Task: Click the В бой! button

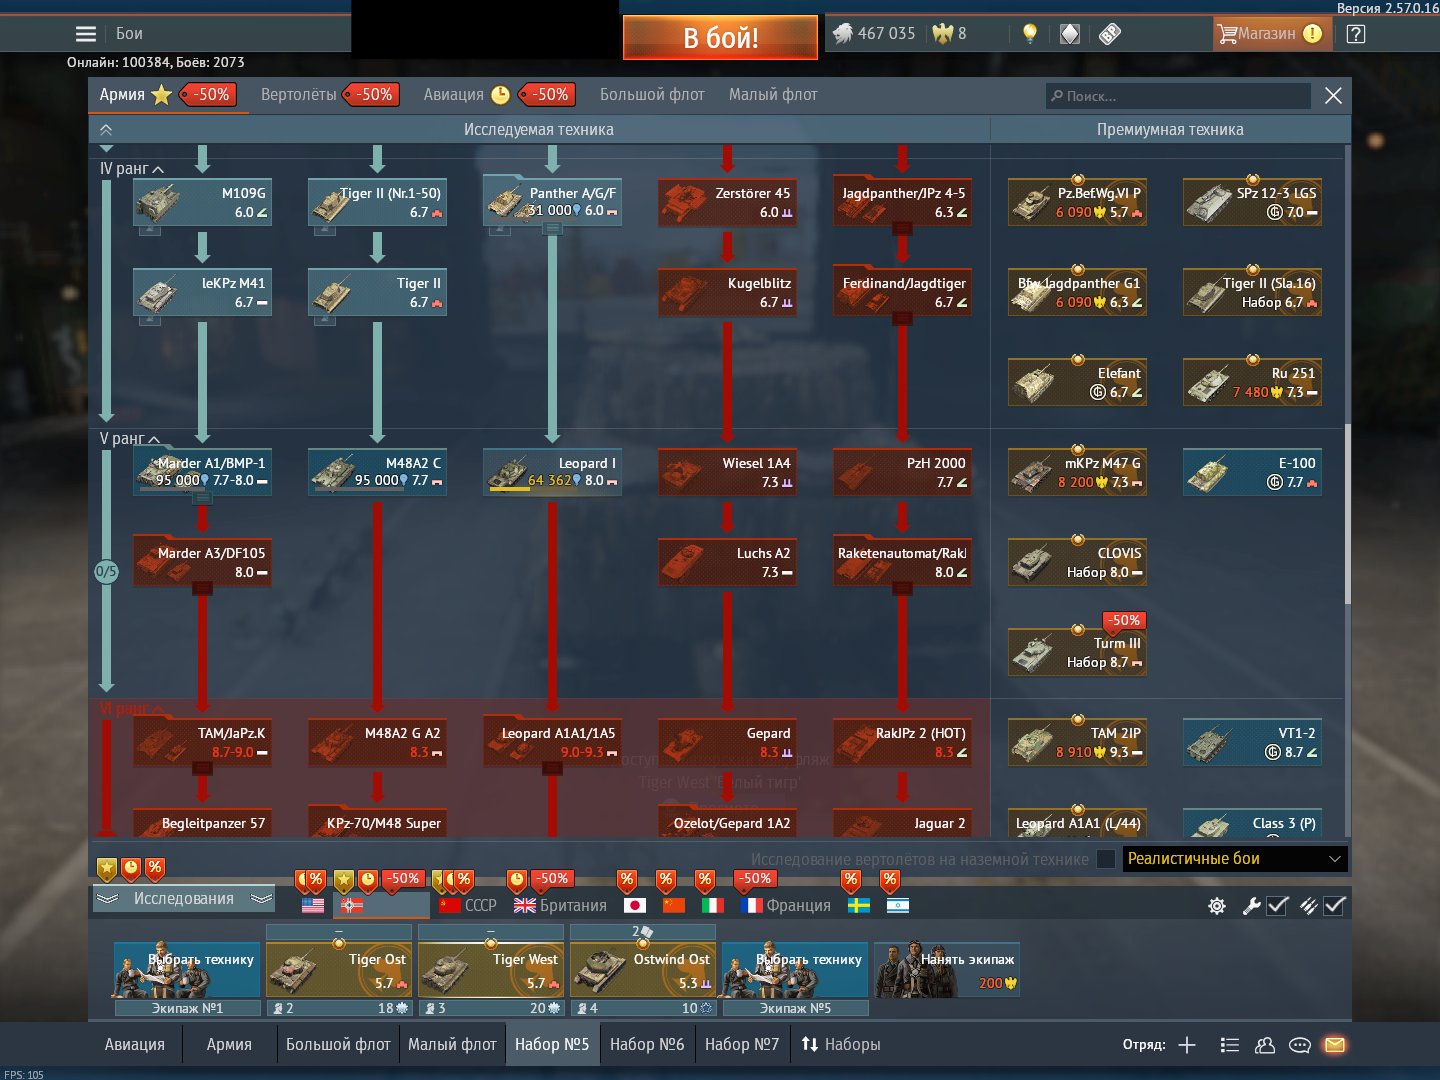Action: click(721, 38)
